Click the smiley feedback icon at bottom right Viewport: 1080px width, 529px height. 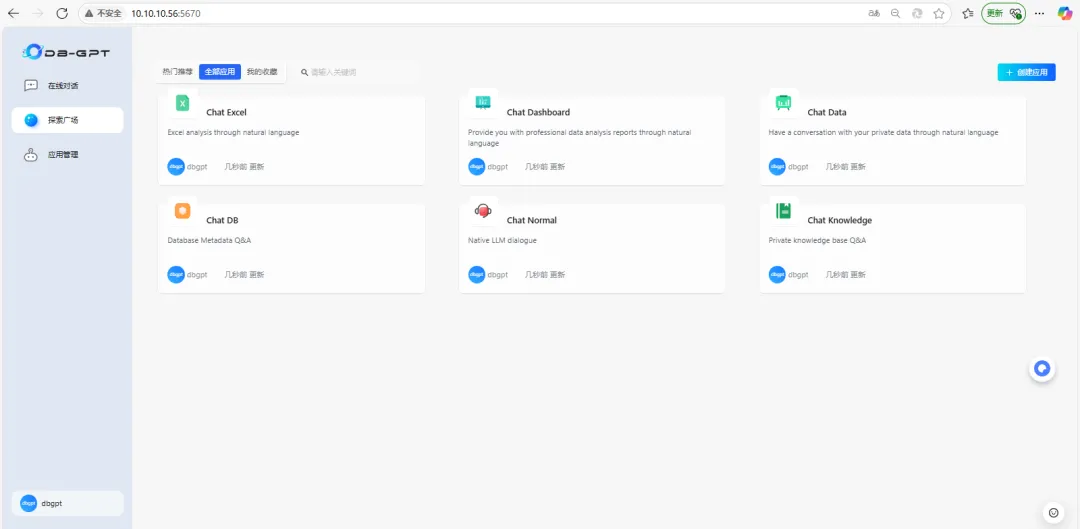(1052, 513)
